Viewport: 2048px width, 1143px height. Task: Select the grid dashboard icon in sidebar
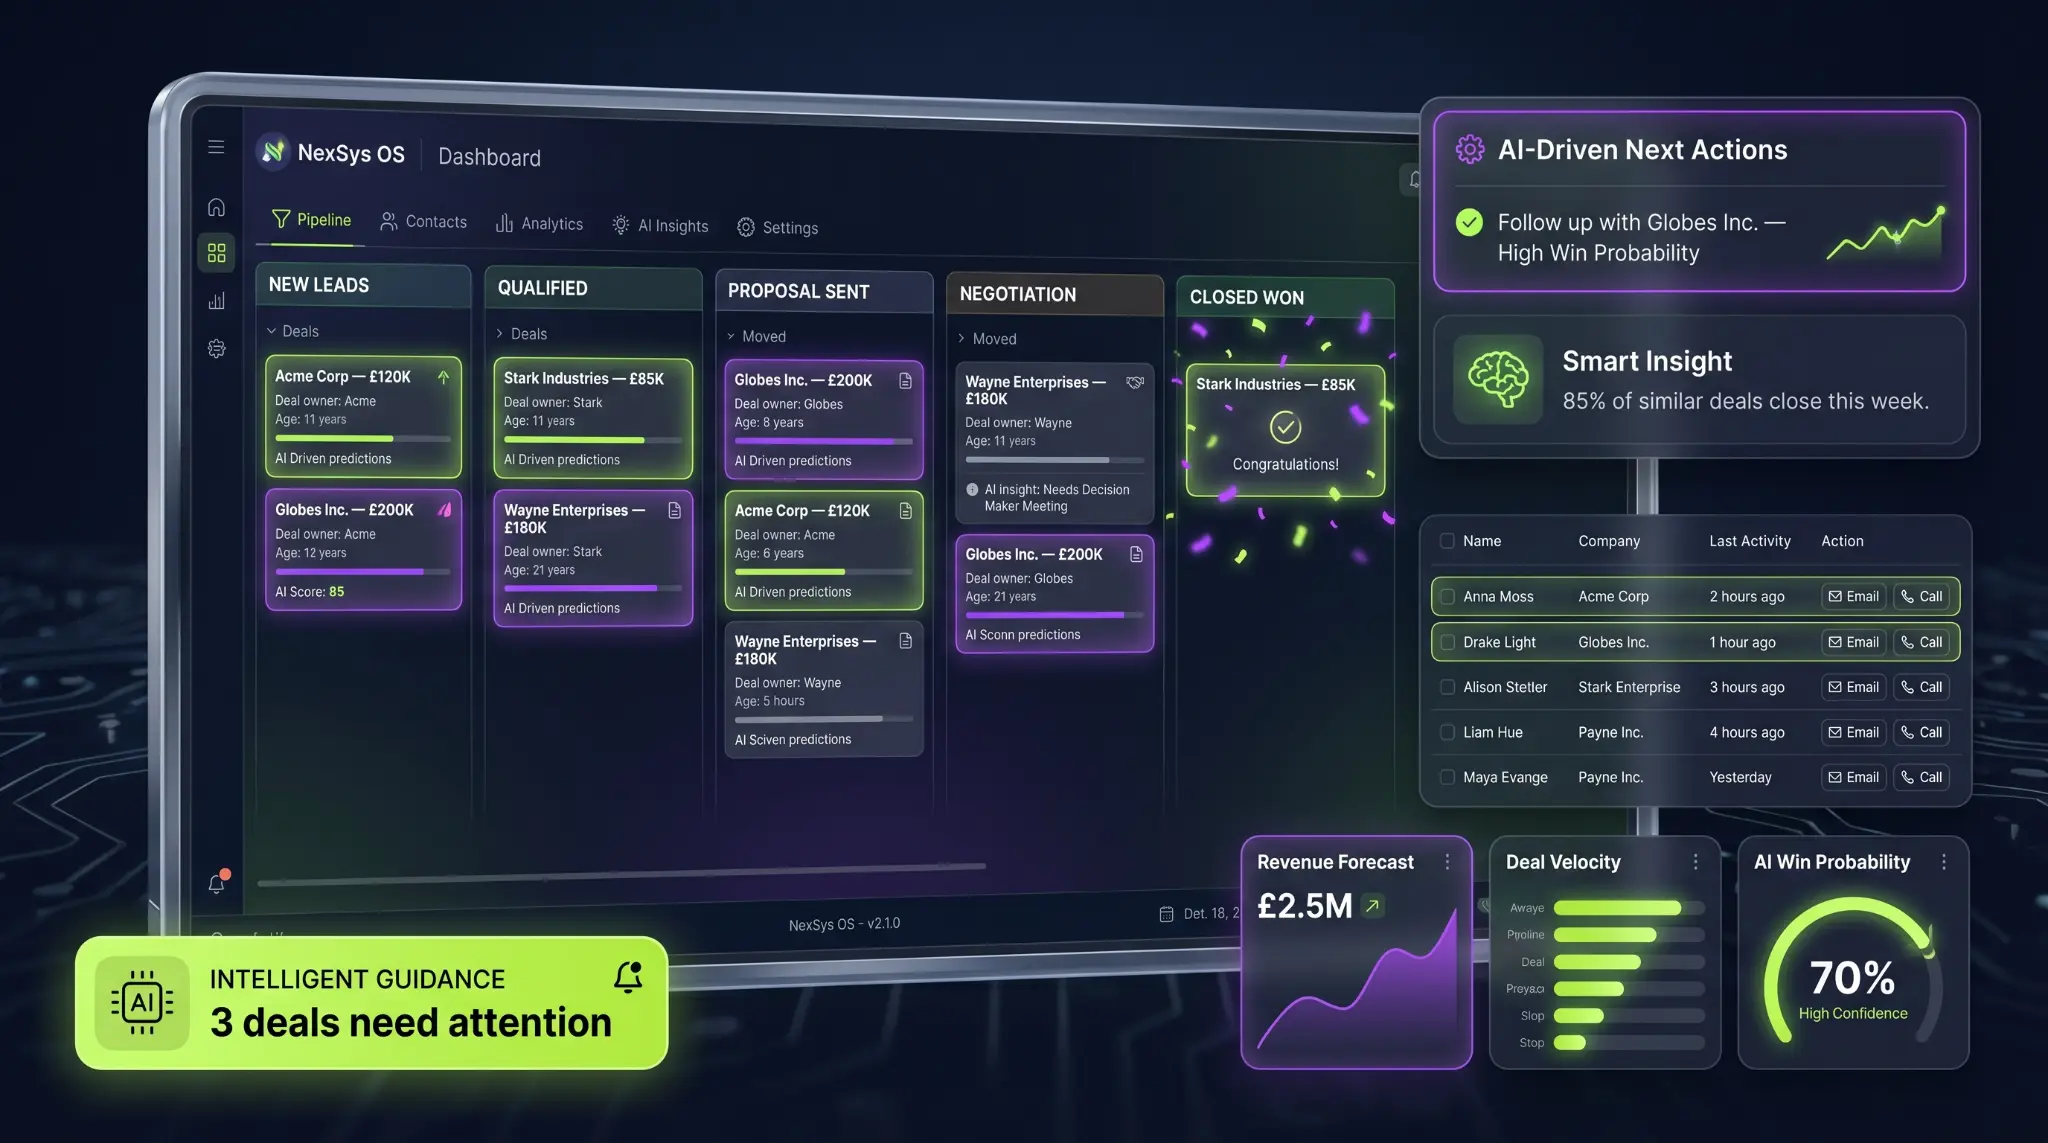[x=216, y=253]
